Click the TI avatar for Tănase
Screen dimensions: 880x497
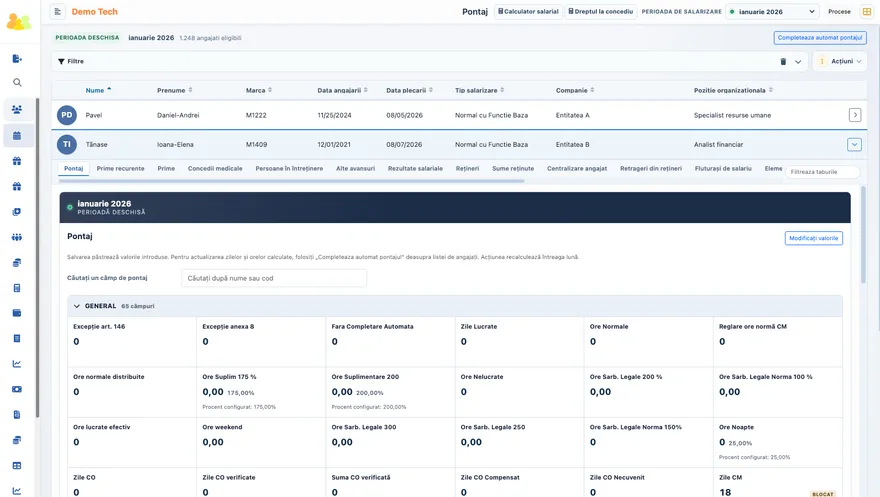point(67,144)
